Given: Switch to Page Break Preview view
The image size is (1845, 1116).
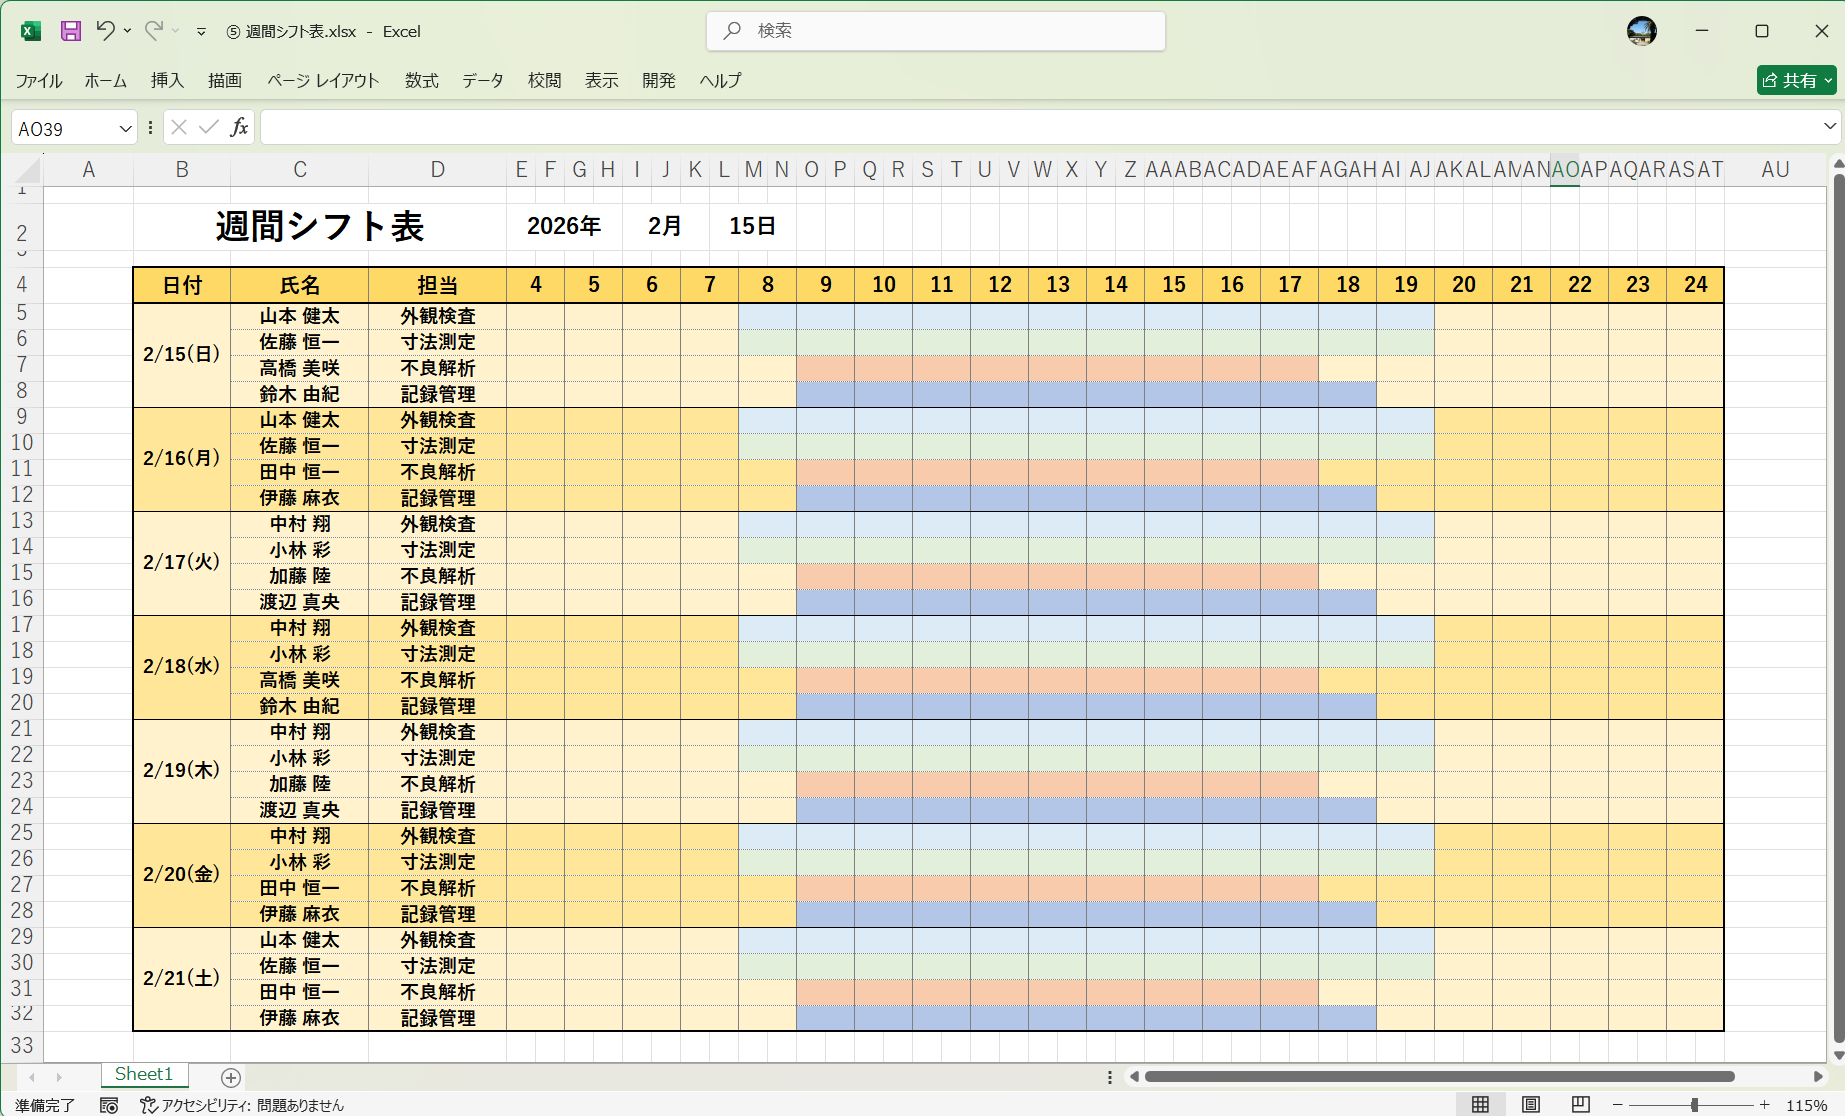Looking at the screenshot, I should point(1578,1105).
